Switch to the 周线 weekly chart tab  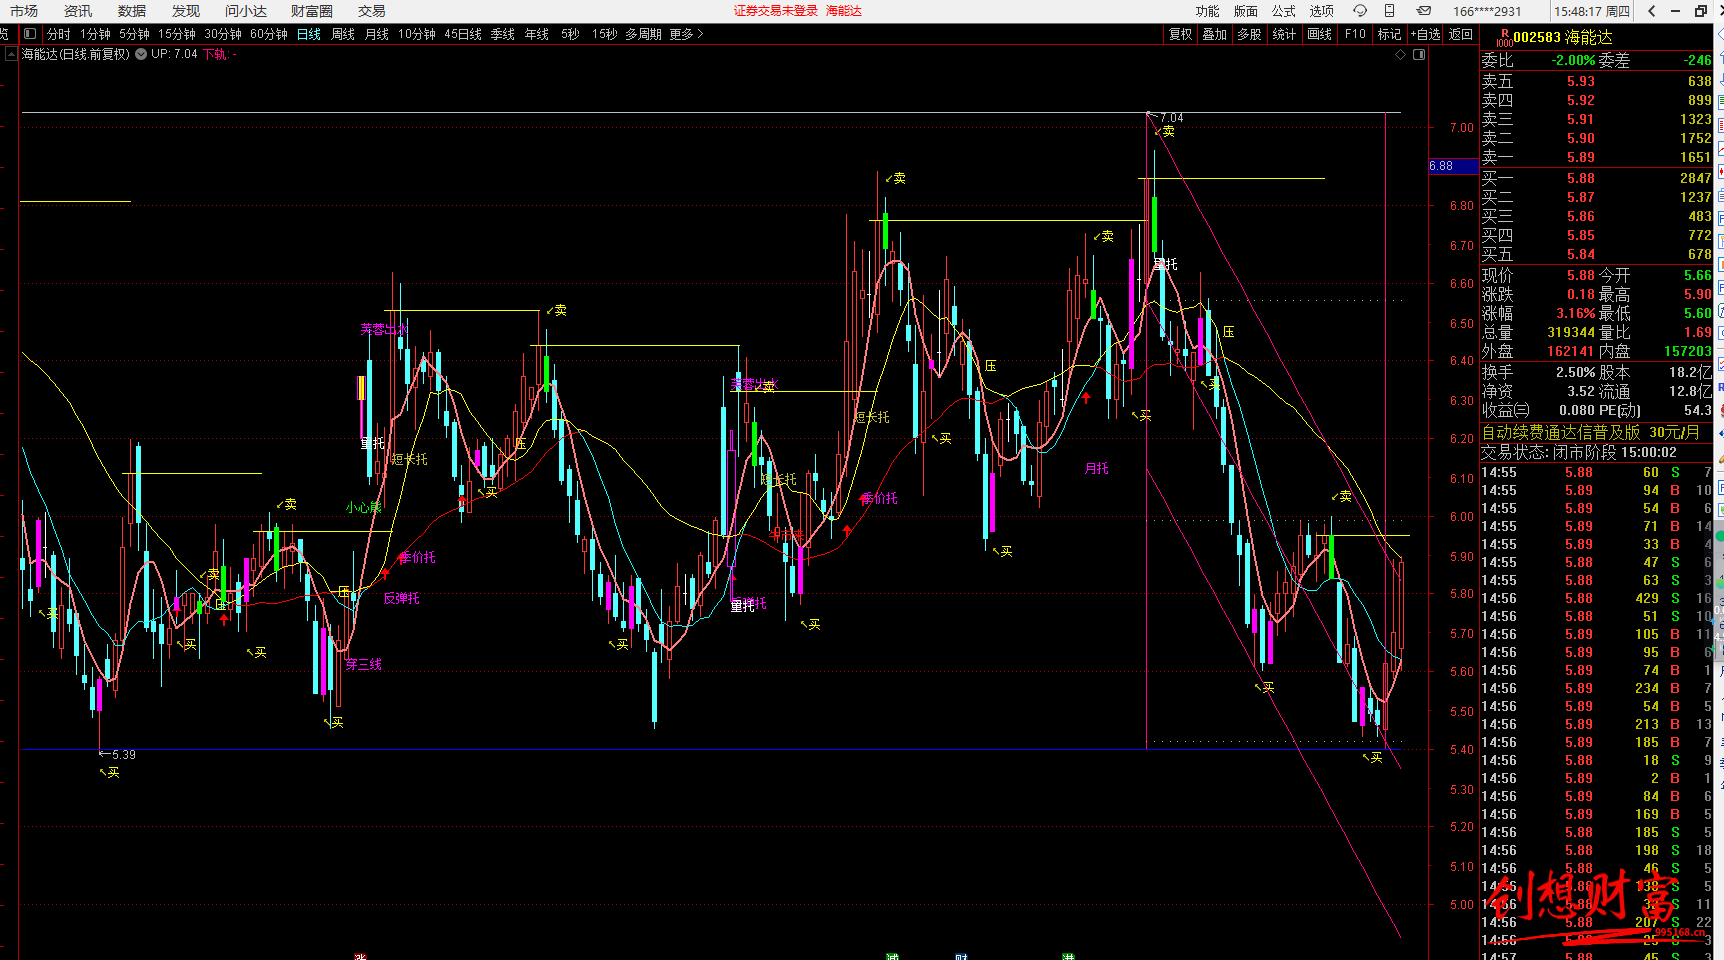pos(343,34)
